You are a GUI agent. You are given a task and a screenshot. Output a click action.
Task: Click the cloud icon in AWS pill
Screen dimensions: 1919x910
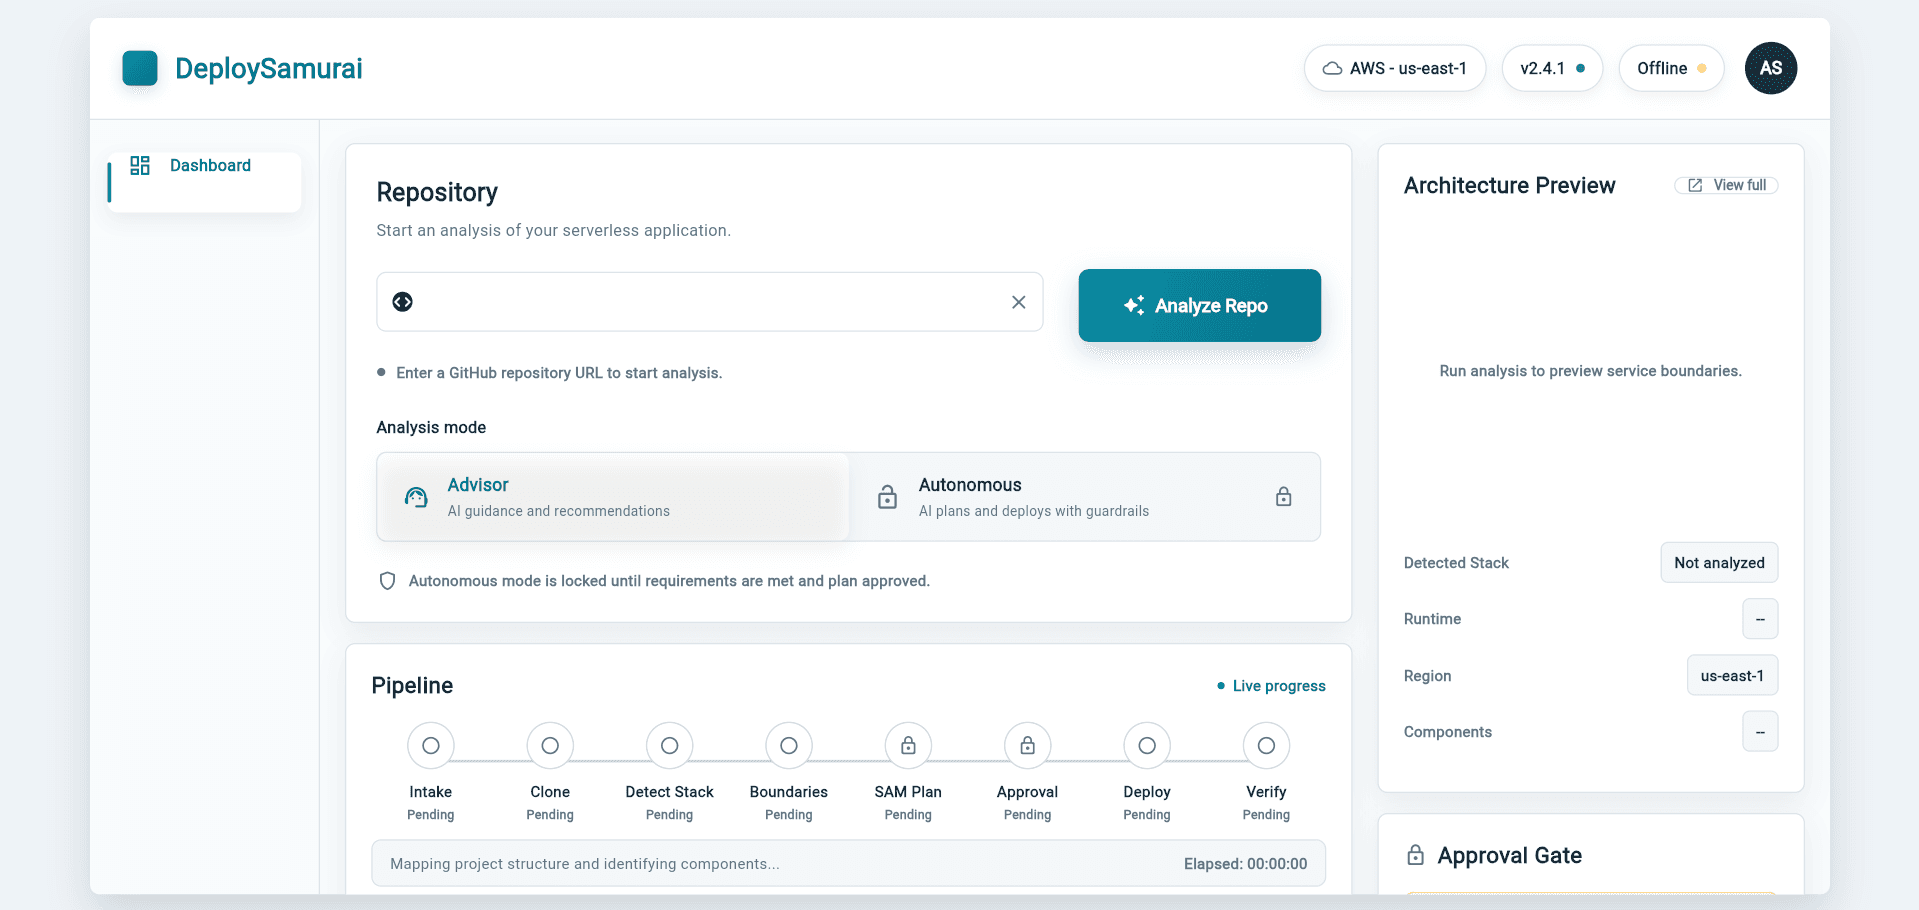click(1332, 68)
